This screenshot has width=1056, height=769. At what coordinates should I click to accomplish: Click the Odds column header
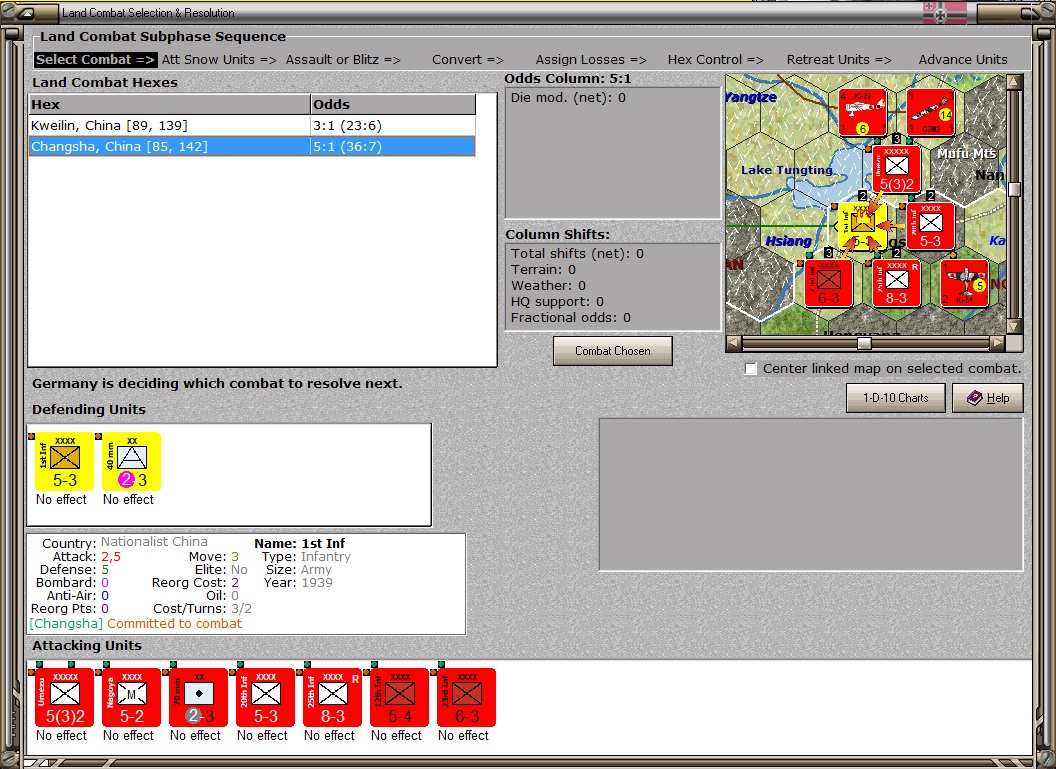tap(393, 104)
